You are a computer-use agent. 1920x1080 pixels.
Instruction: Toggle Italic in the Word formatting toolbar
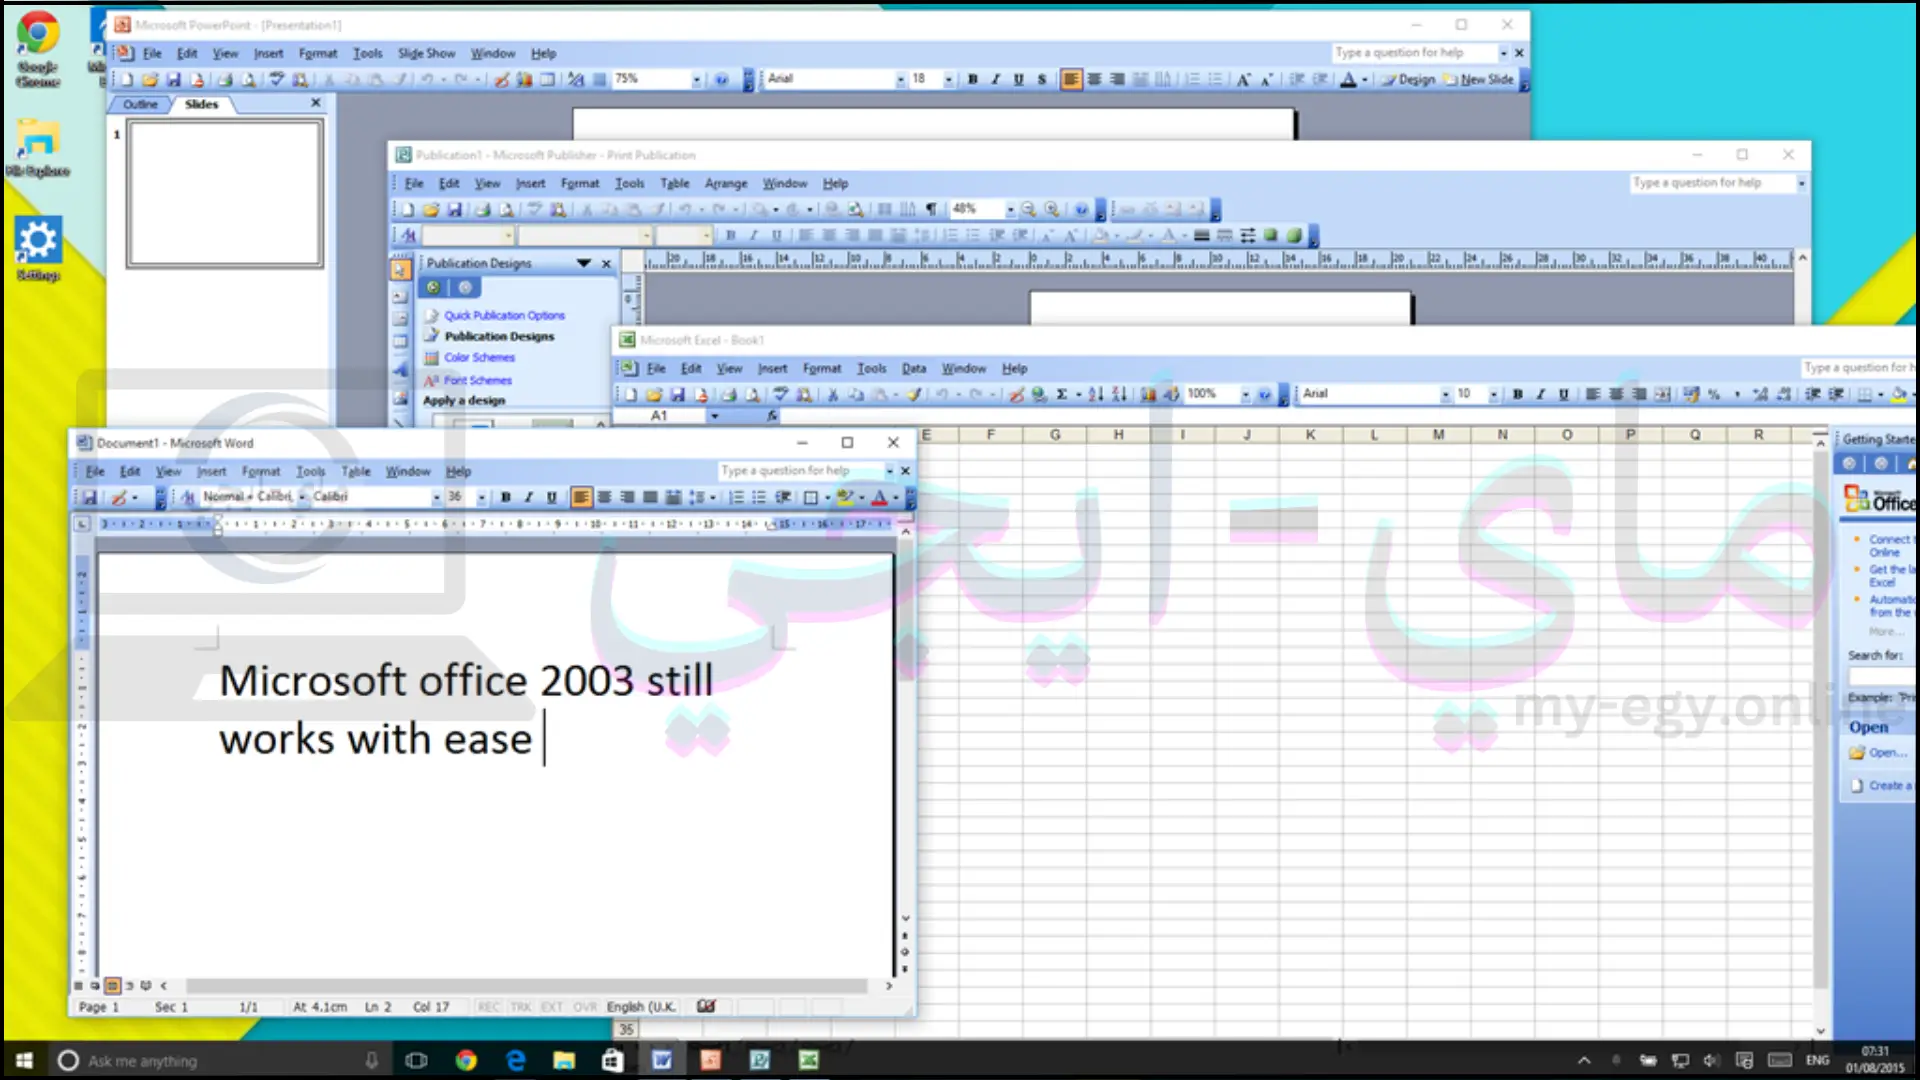529,497
